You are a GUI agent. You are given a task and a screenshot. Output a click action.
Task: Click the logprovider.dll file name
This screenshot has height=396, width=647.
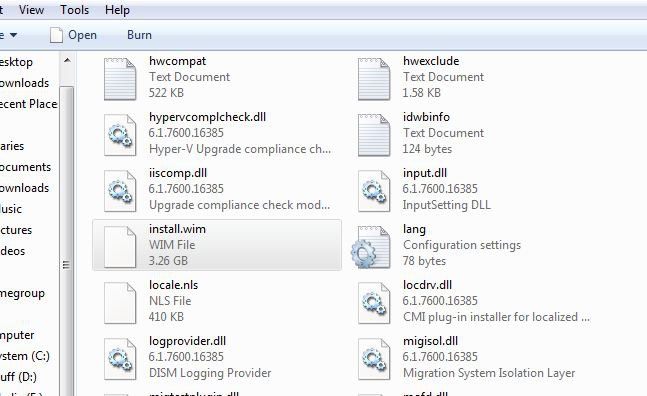[x=188, y=341]
